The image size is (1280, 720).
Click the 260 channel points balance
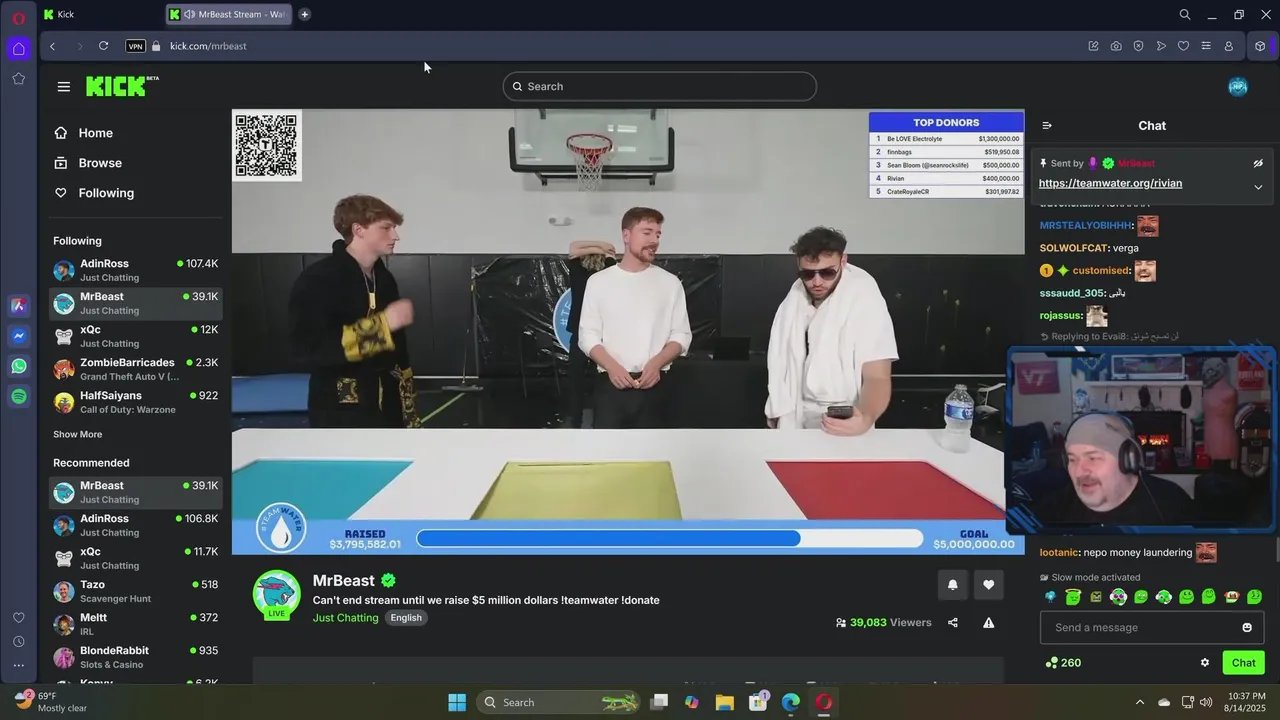[x=1062, y=663]
